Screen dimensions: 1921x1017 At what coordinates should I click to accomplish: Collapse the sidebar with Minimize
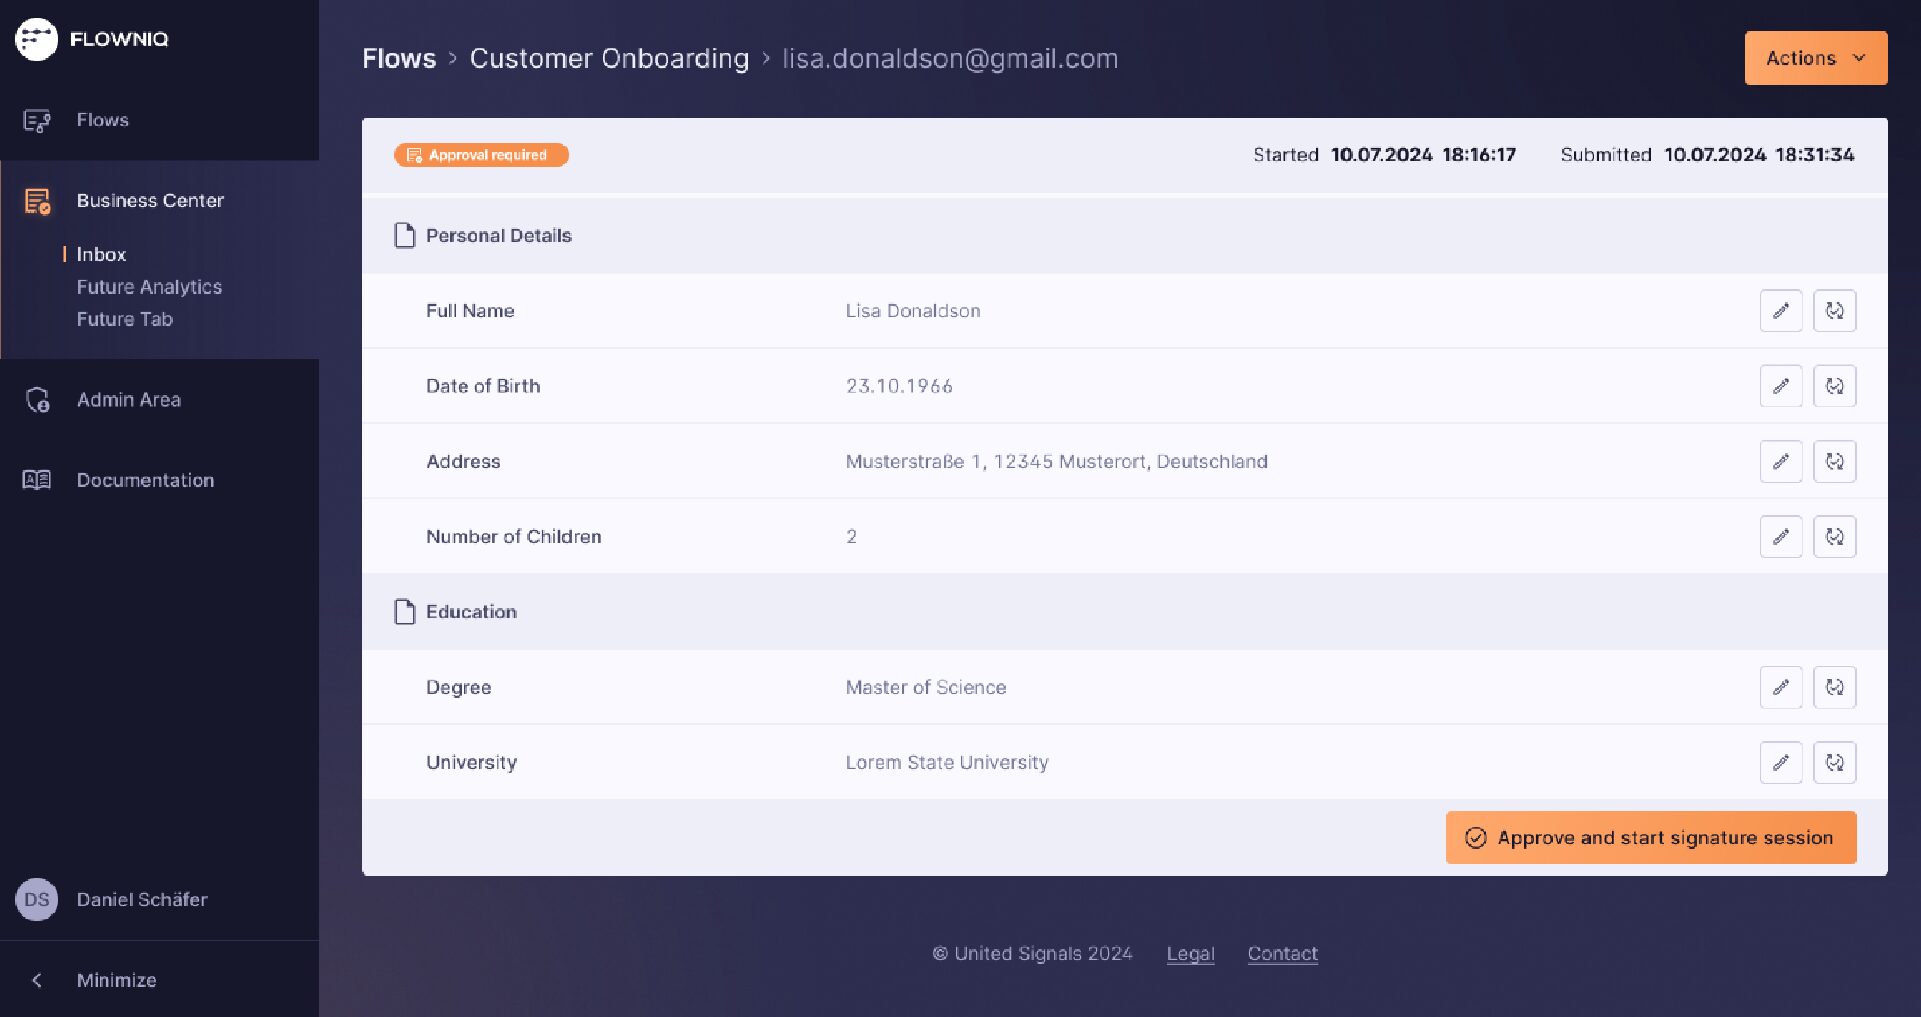115,980
